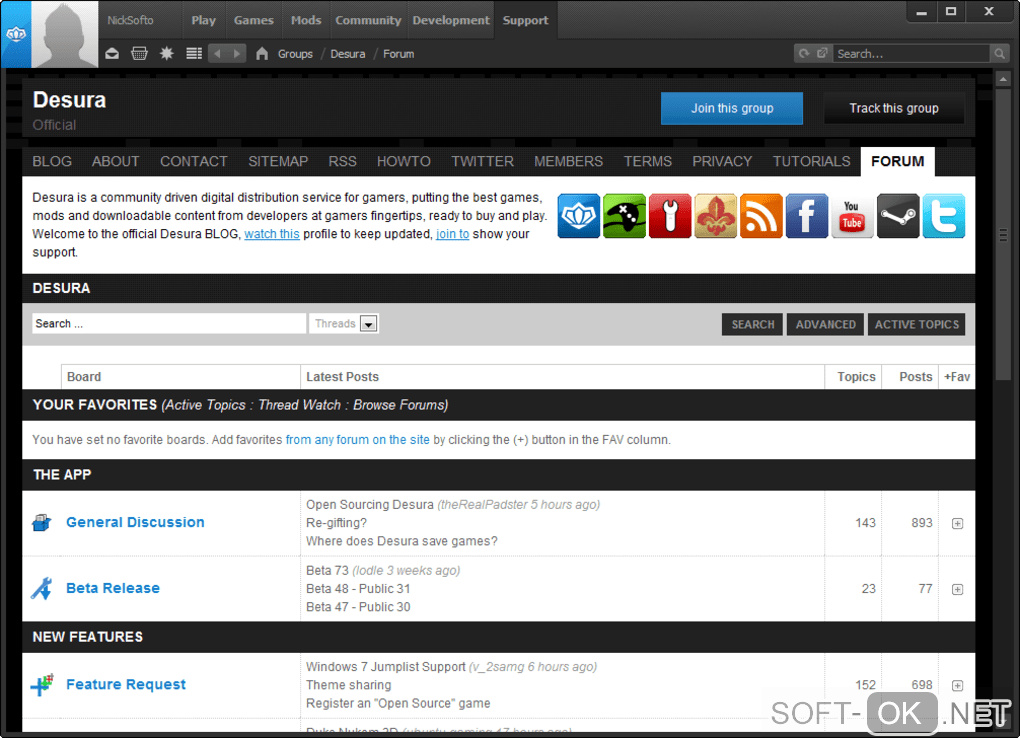Open the inbox envelope icon in toolbar
Screen dimensions: 1020x738
click(x=112, y=53)
